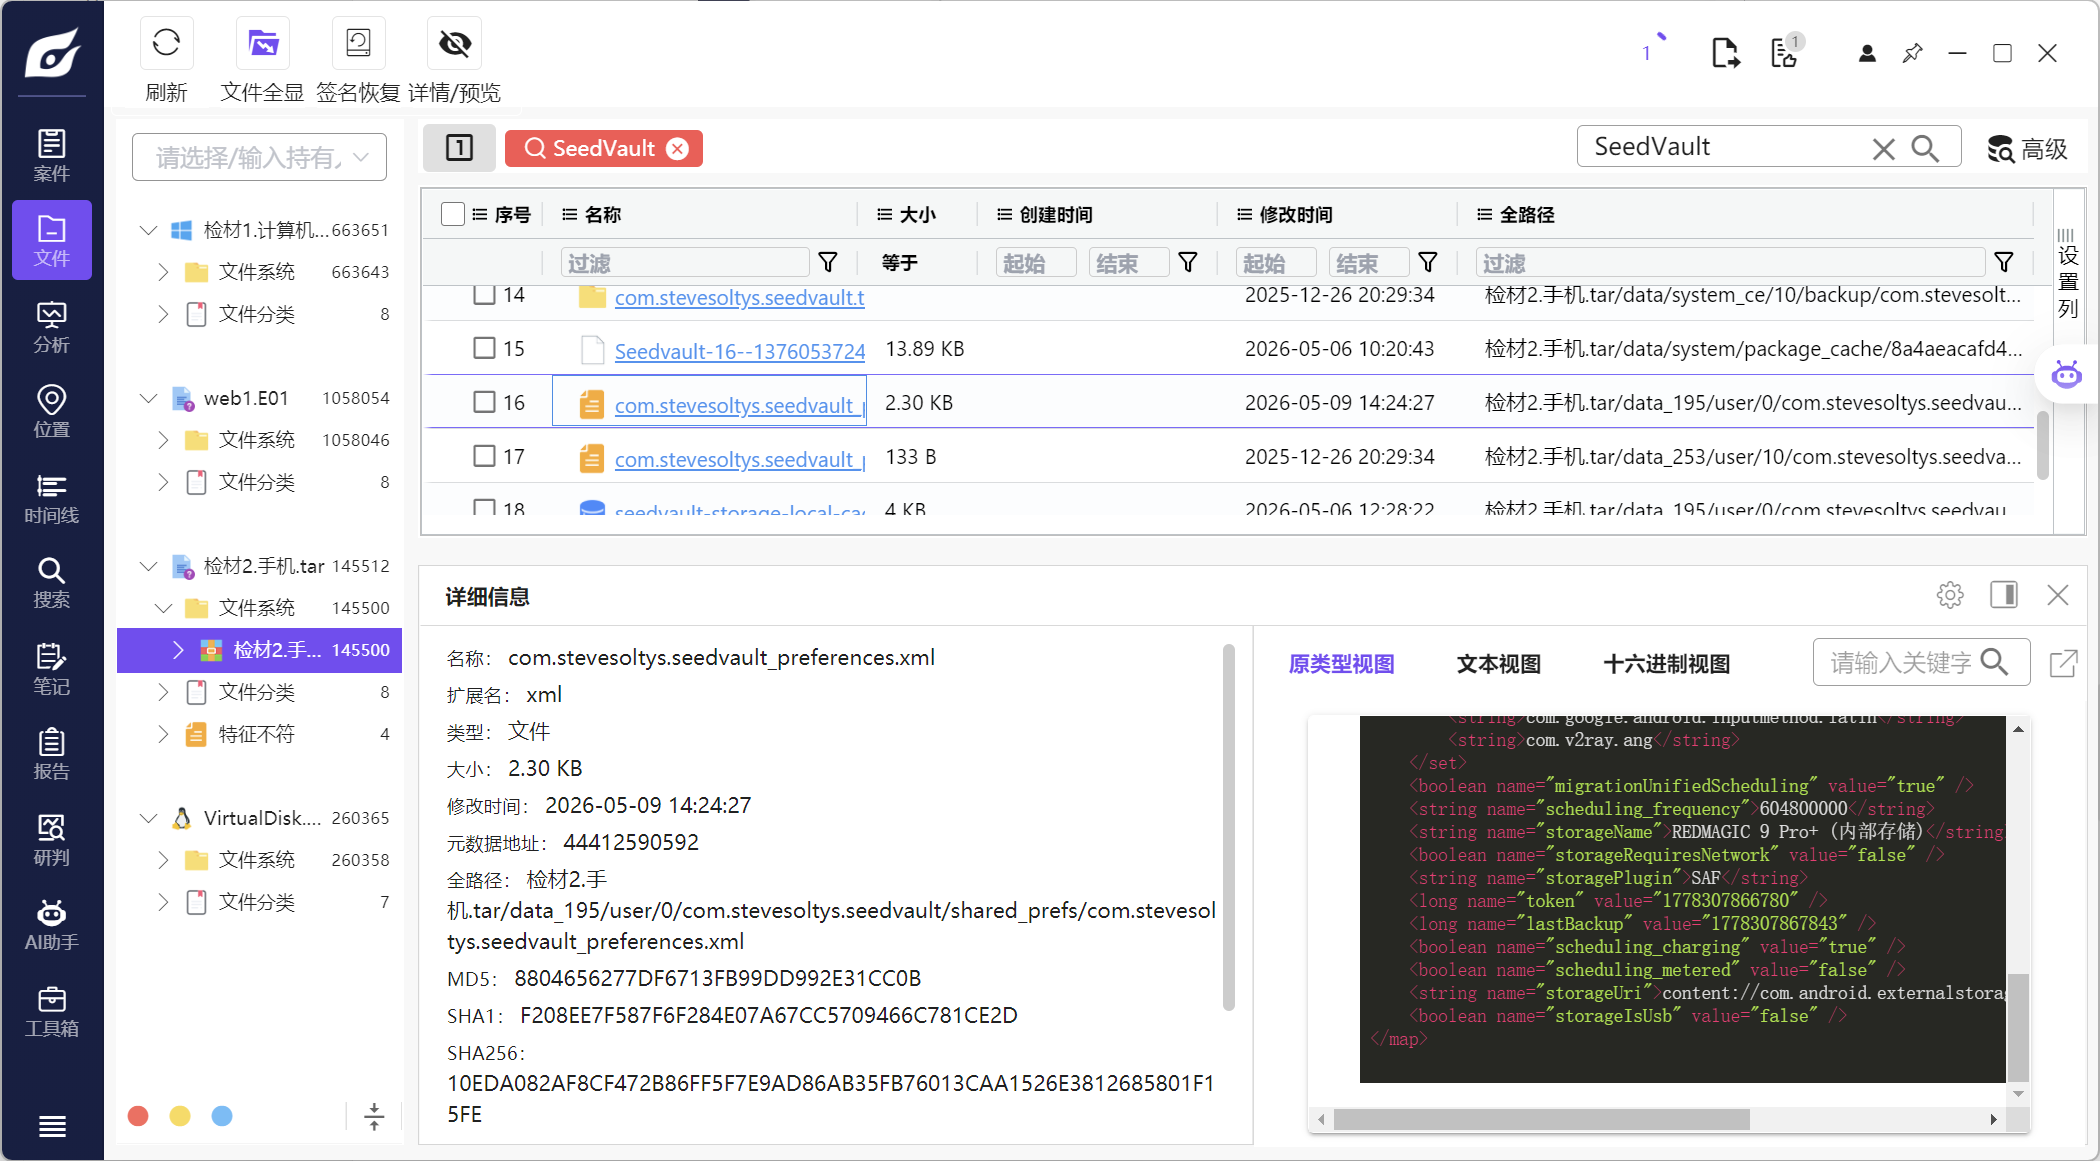Click the collapse tree icon at bottom
This screenshot has width=2100, height=1161.
(x=374, y=1116)
